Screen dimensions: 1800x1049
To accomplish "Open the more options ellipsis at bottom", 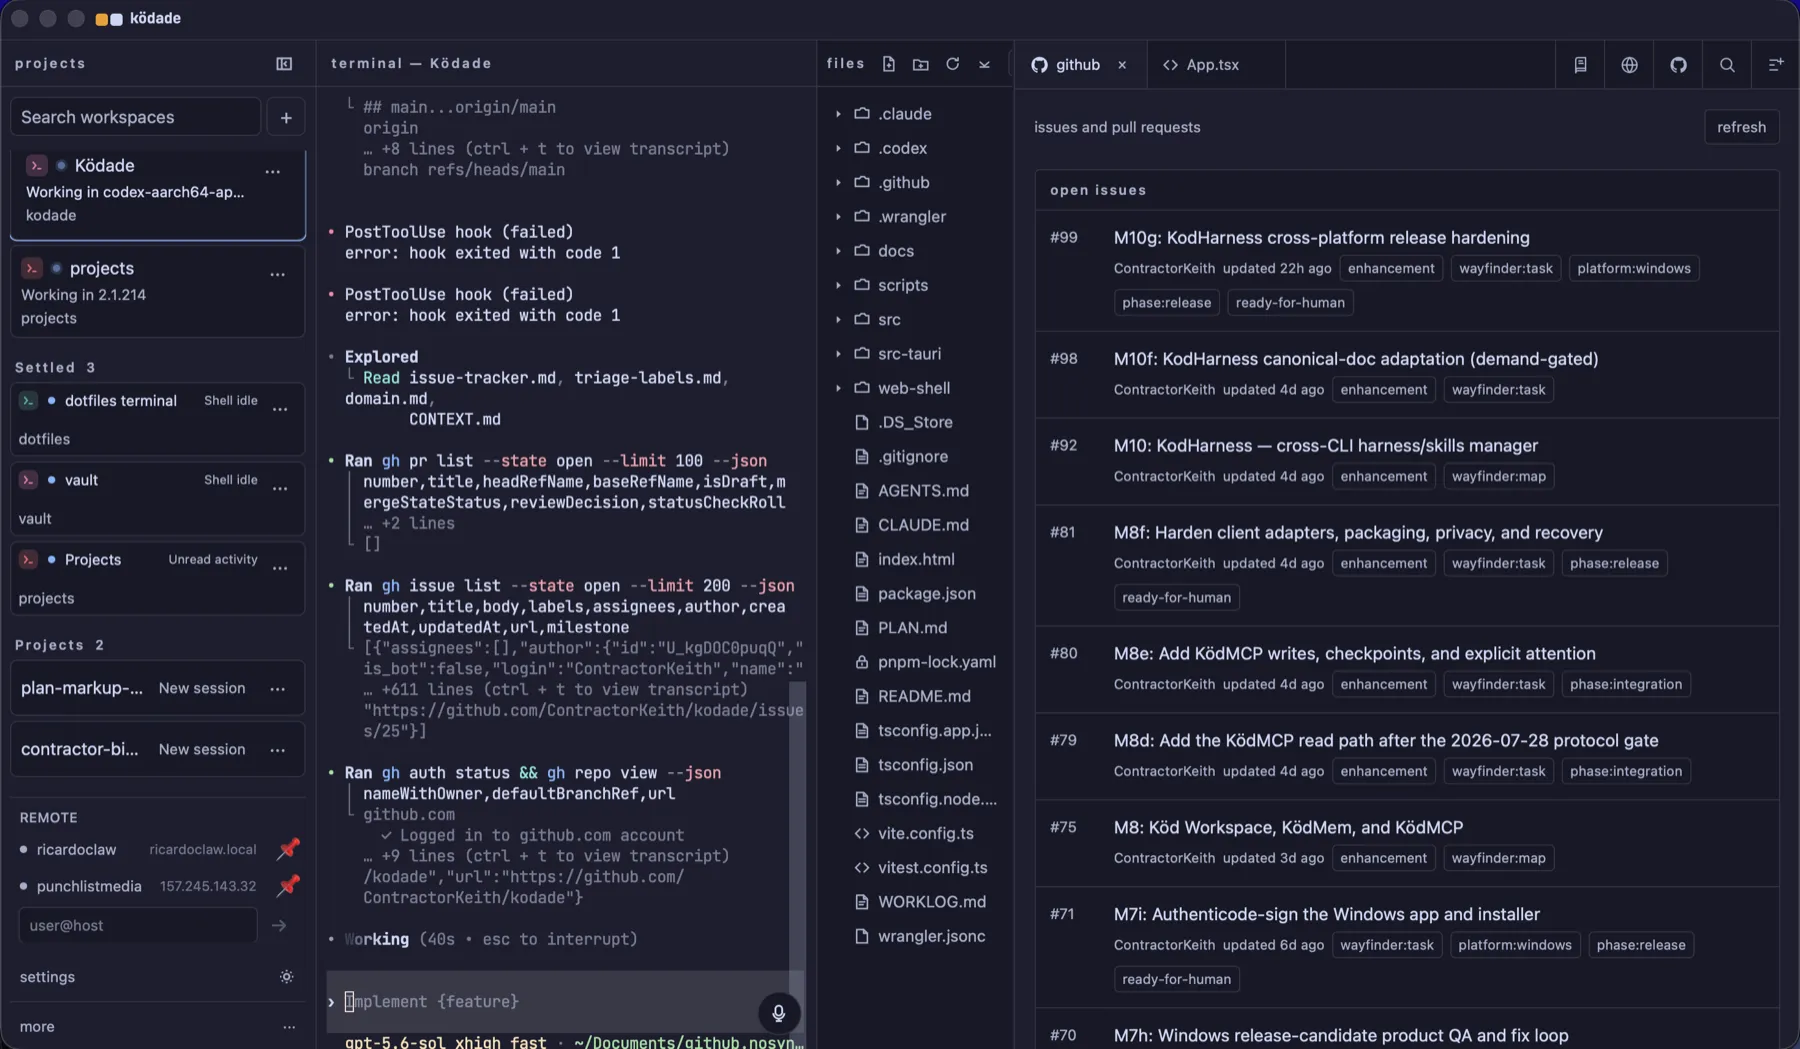I will point(289,1027).
